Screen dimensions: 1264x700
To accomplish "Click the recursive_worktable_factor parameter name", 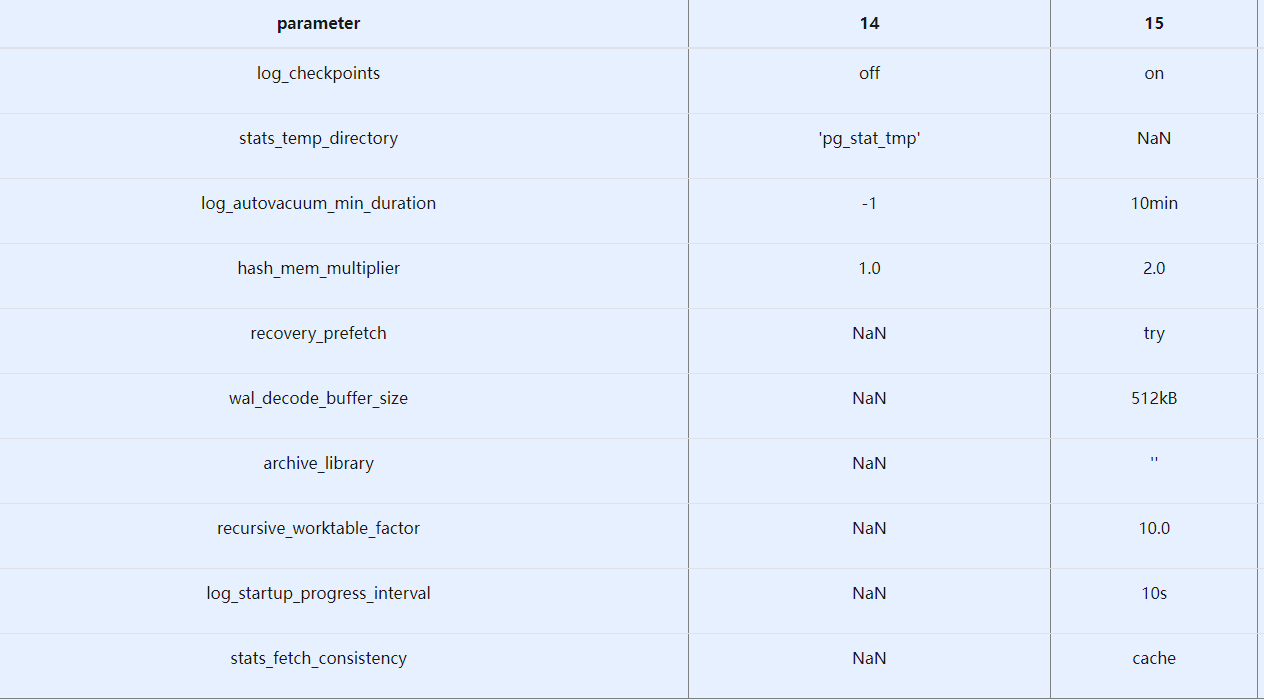I will pos(318,528).
